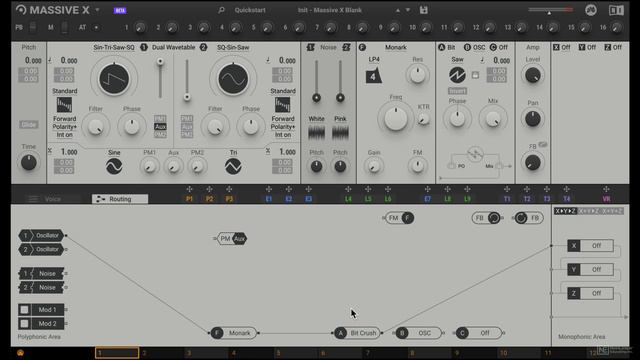Select the E2 envelope tab
Image resolution: width=640 pixels, height=360 pixels.
289,199
